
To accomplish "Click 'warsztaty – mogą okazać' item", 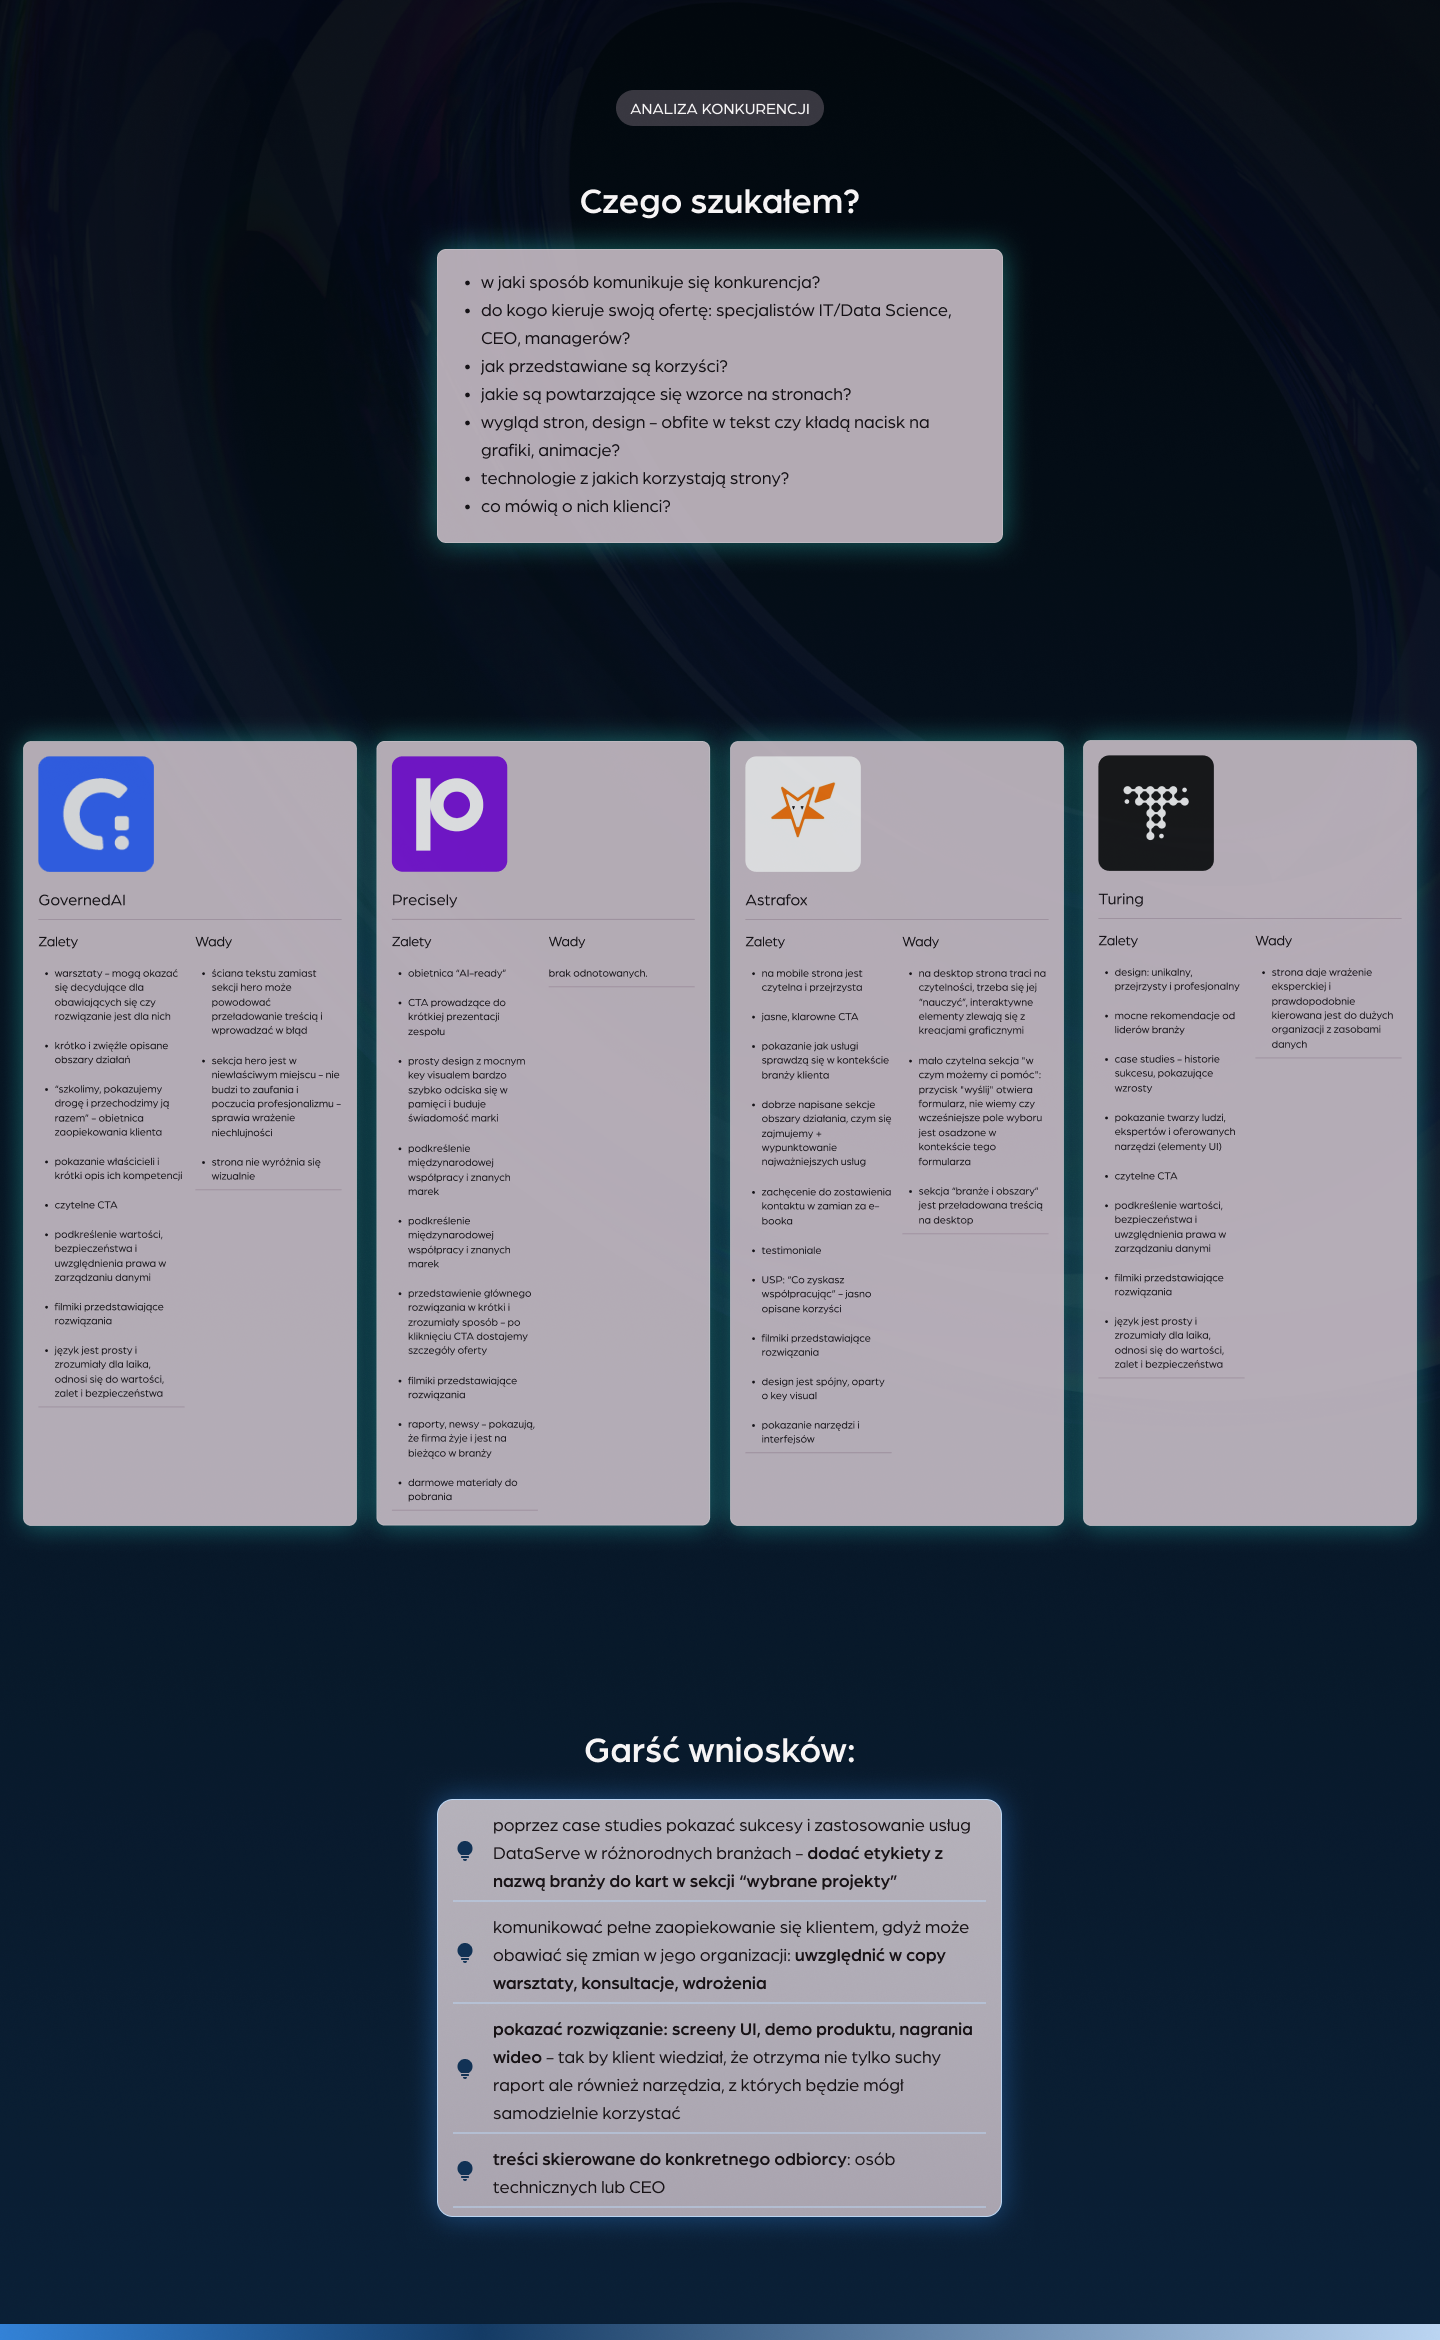I will tap(116, 995).
